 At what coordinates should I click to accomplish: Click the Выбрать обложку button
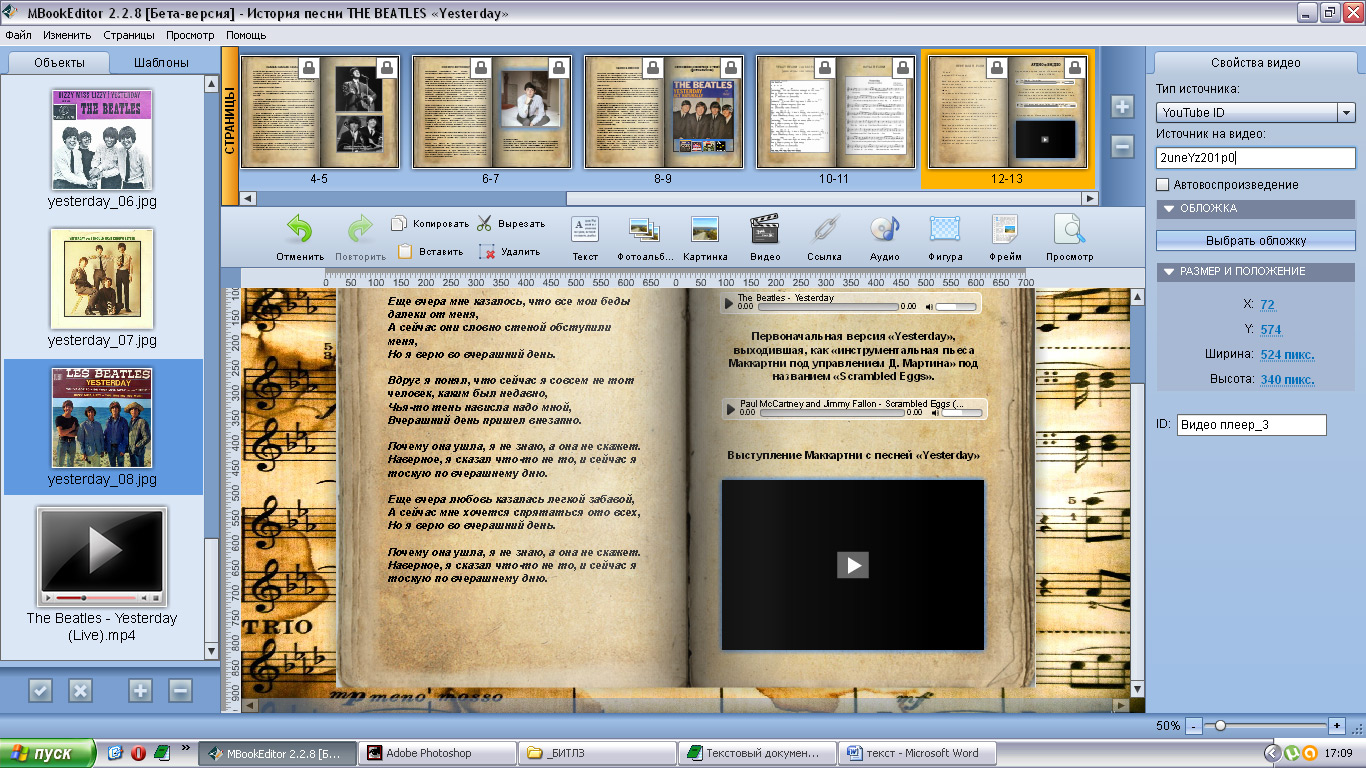[x=1255, y=241]
